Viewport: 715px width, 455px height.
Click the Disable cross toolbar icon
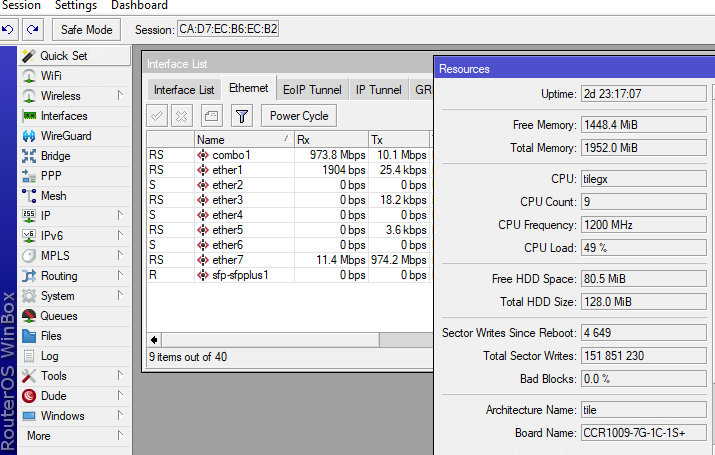click(181, 116)
